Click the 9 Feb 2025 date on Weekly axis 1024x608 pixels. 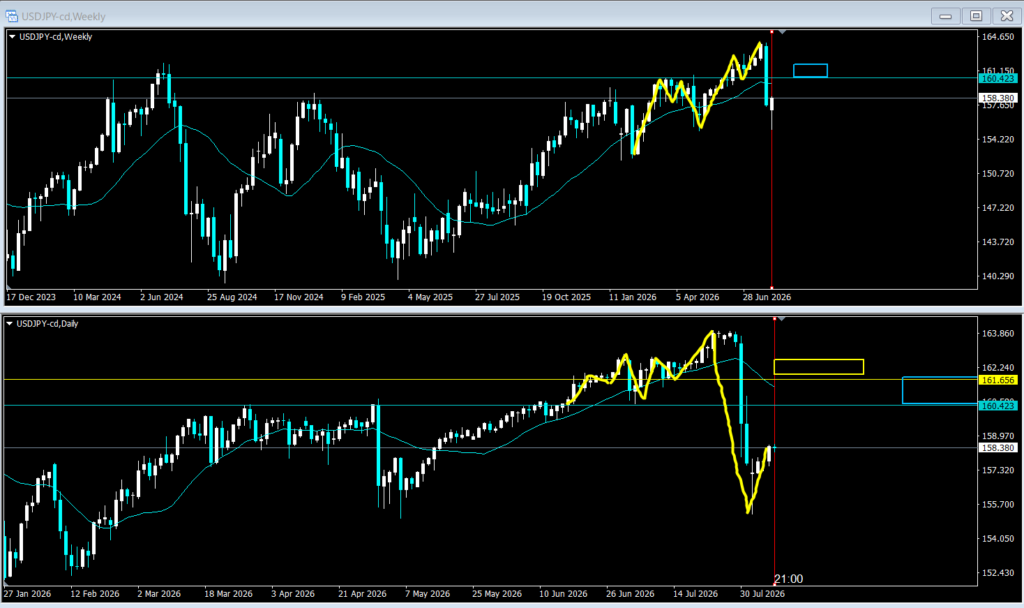pyautogui.click(x=363, y=297)
